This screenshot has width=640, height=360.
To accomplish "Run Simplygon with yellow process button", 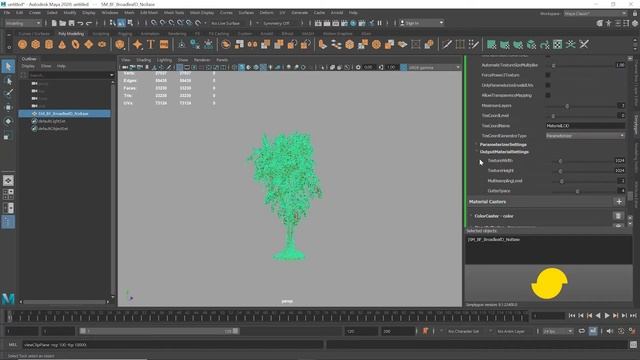I will click(549, 284).
